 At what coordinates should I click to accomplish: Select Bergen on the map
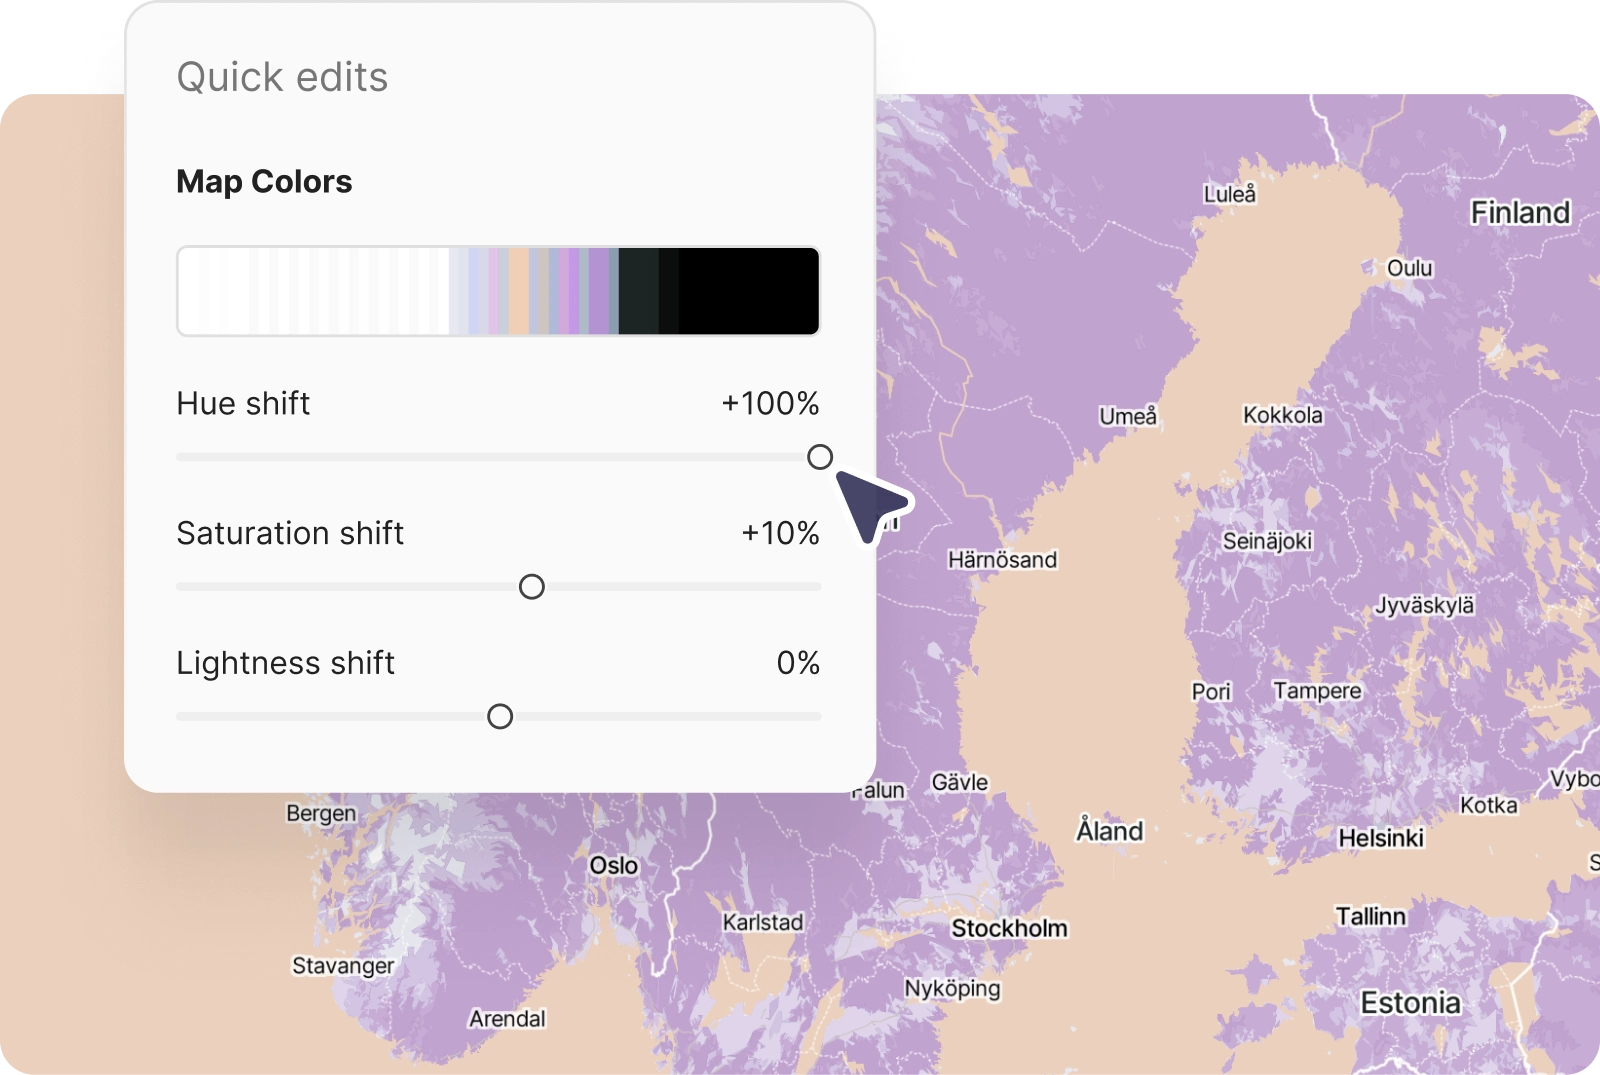(x=321, y=813)
